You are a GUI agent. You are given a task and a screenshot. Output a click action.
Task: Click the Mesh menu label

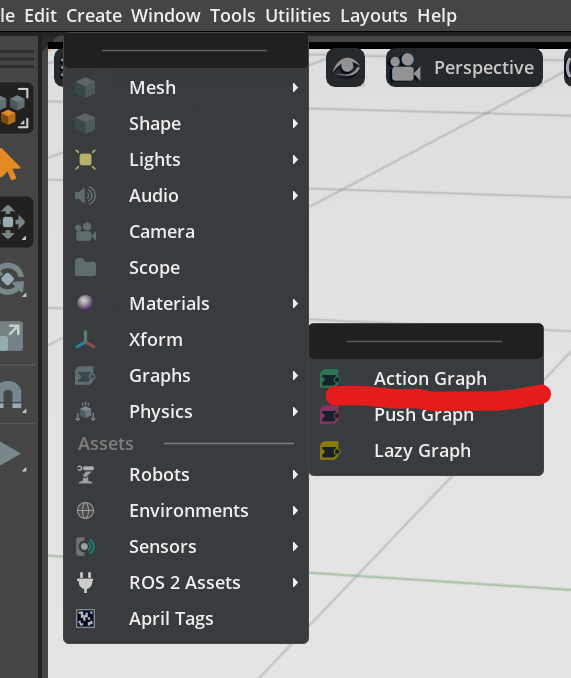click(153, 88)
